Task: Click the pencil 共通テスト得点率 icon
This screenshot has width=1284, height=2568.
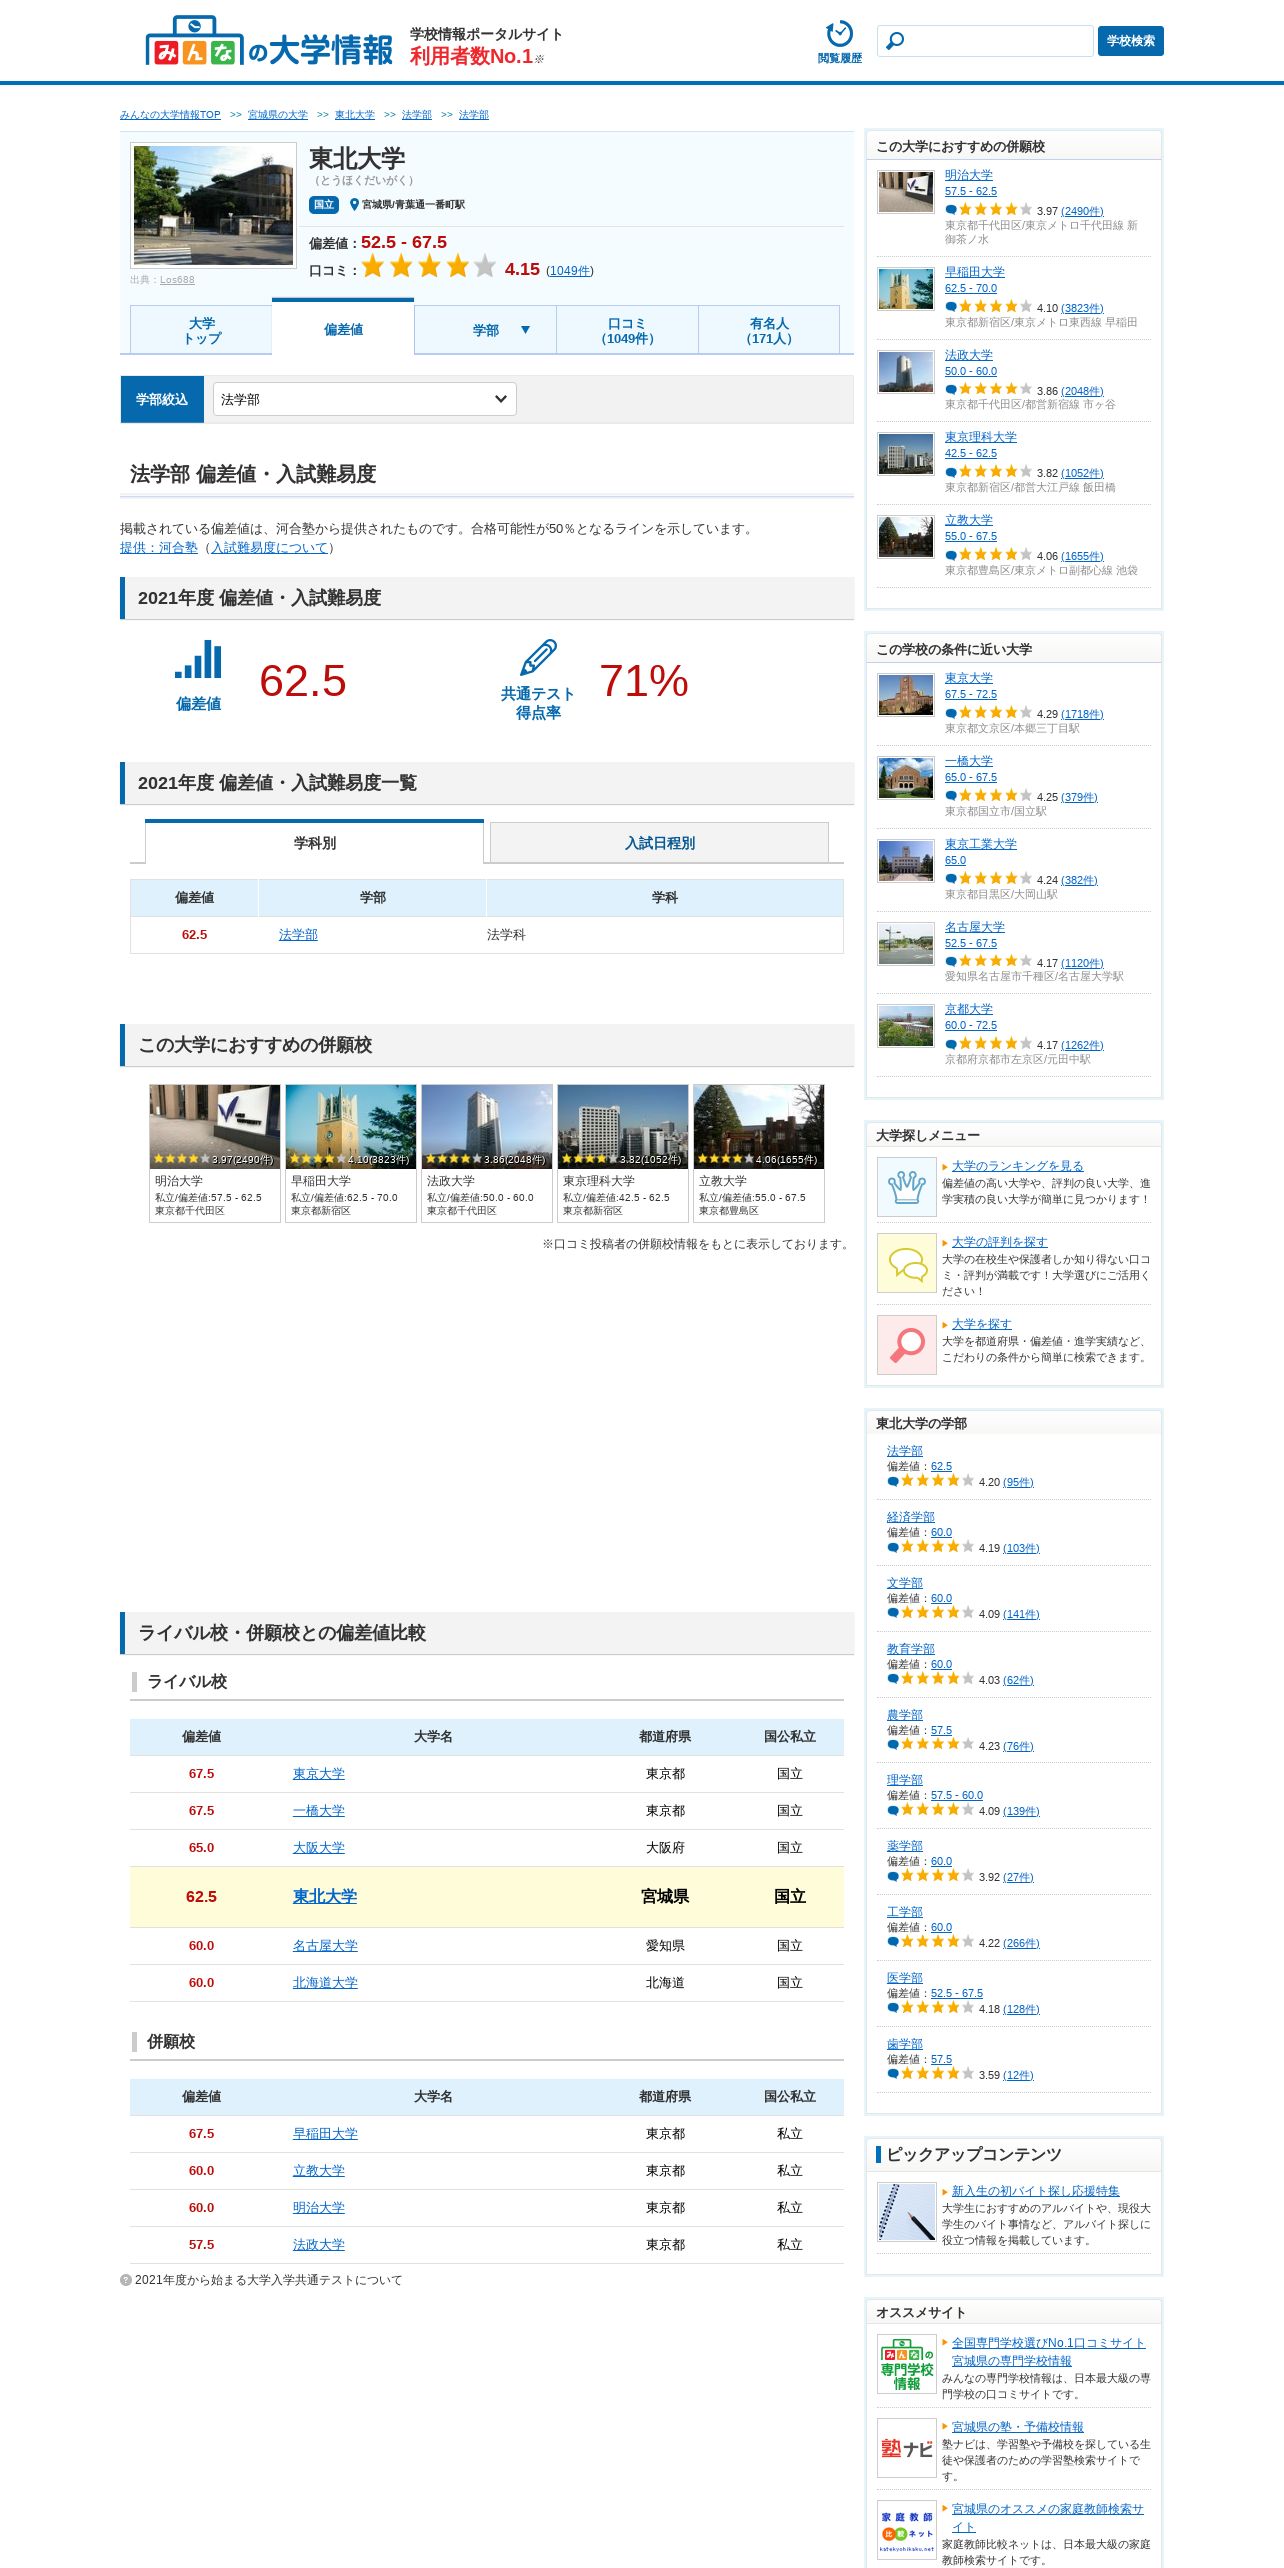Action: point(538,657)
